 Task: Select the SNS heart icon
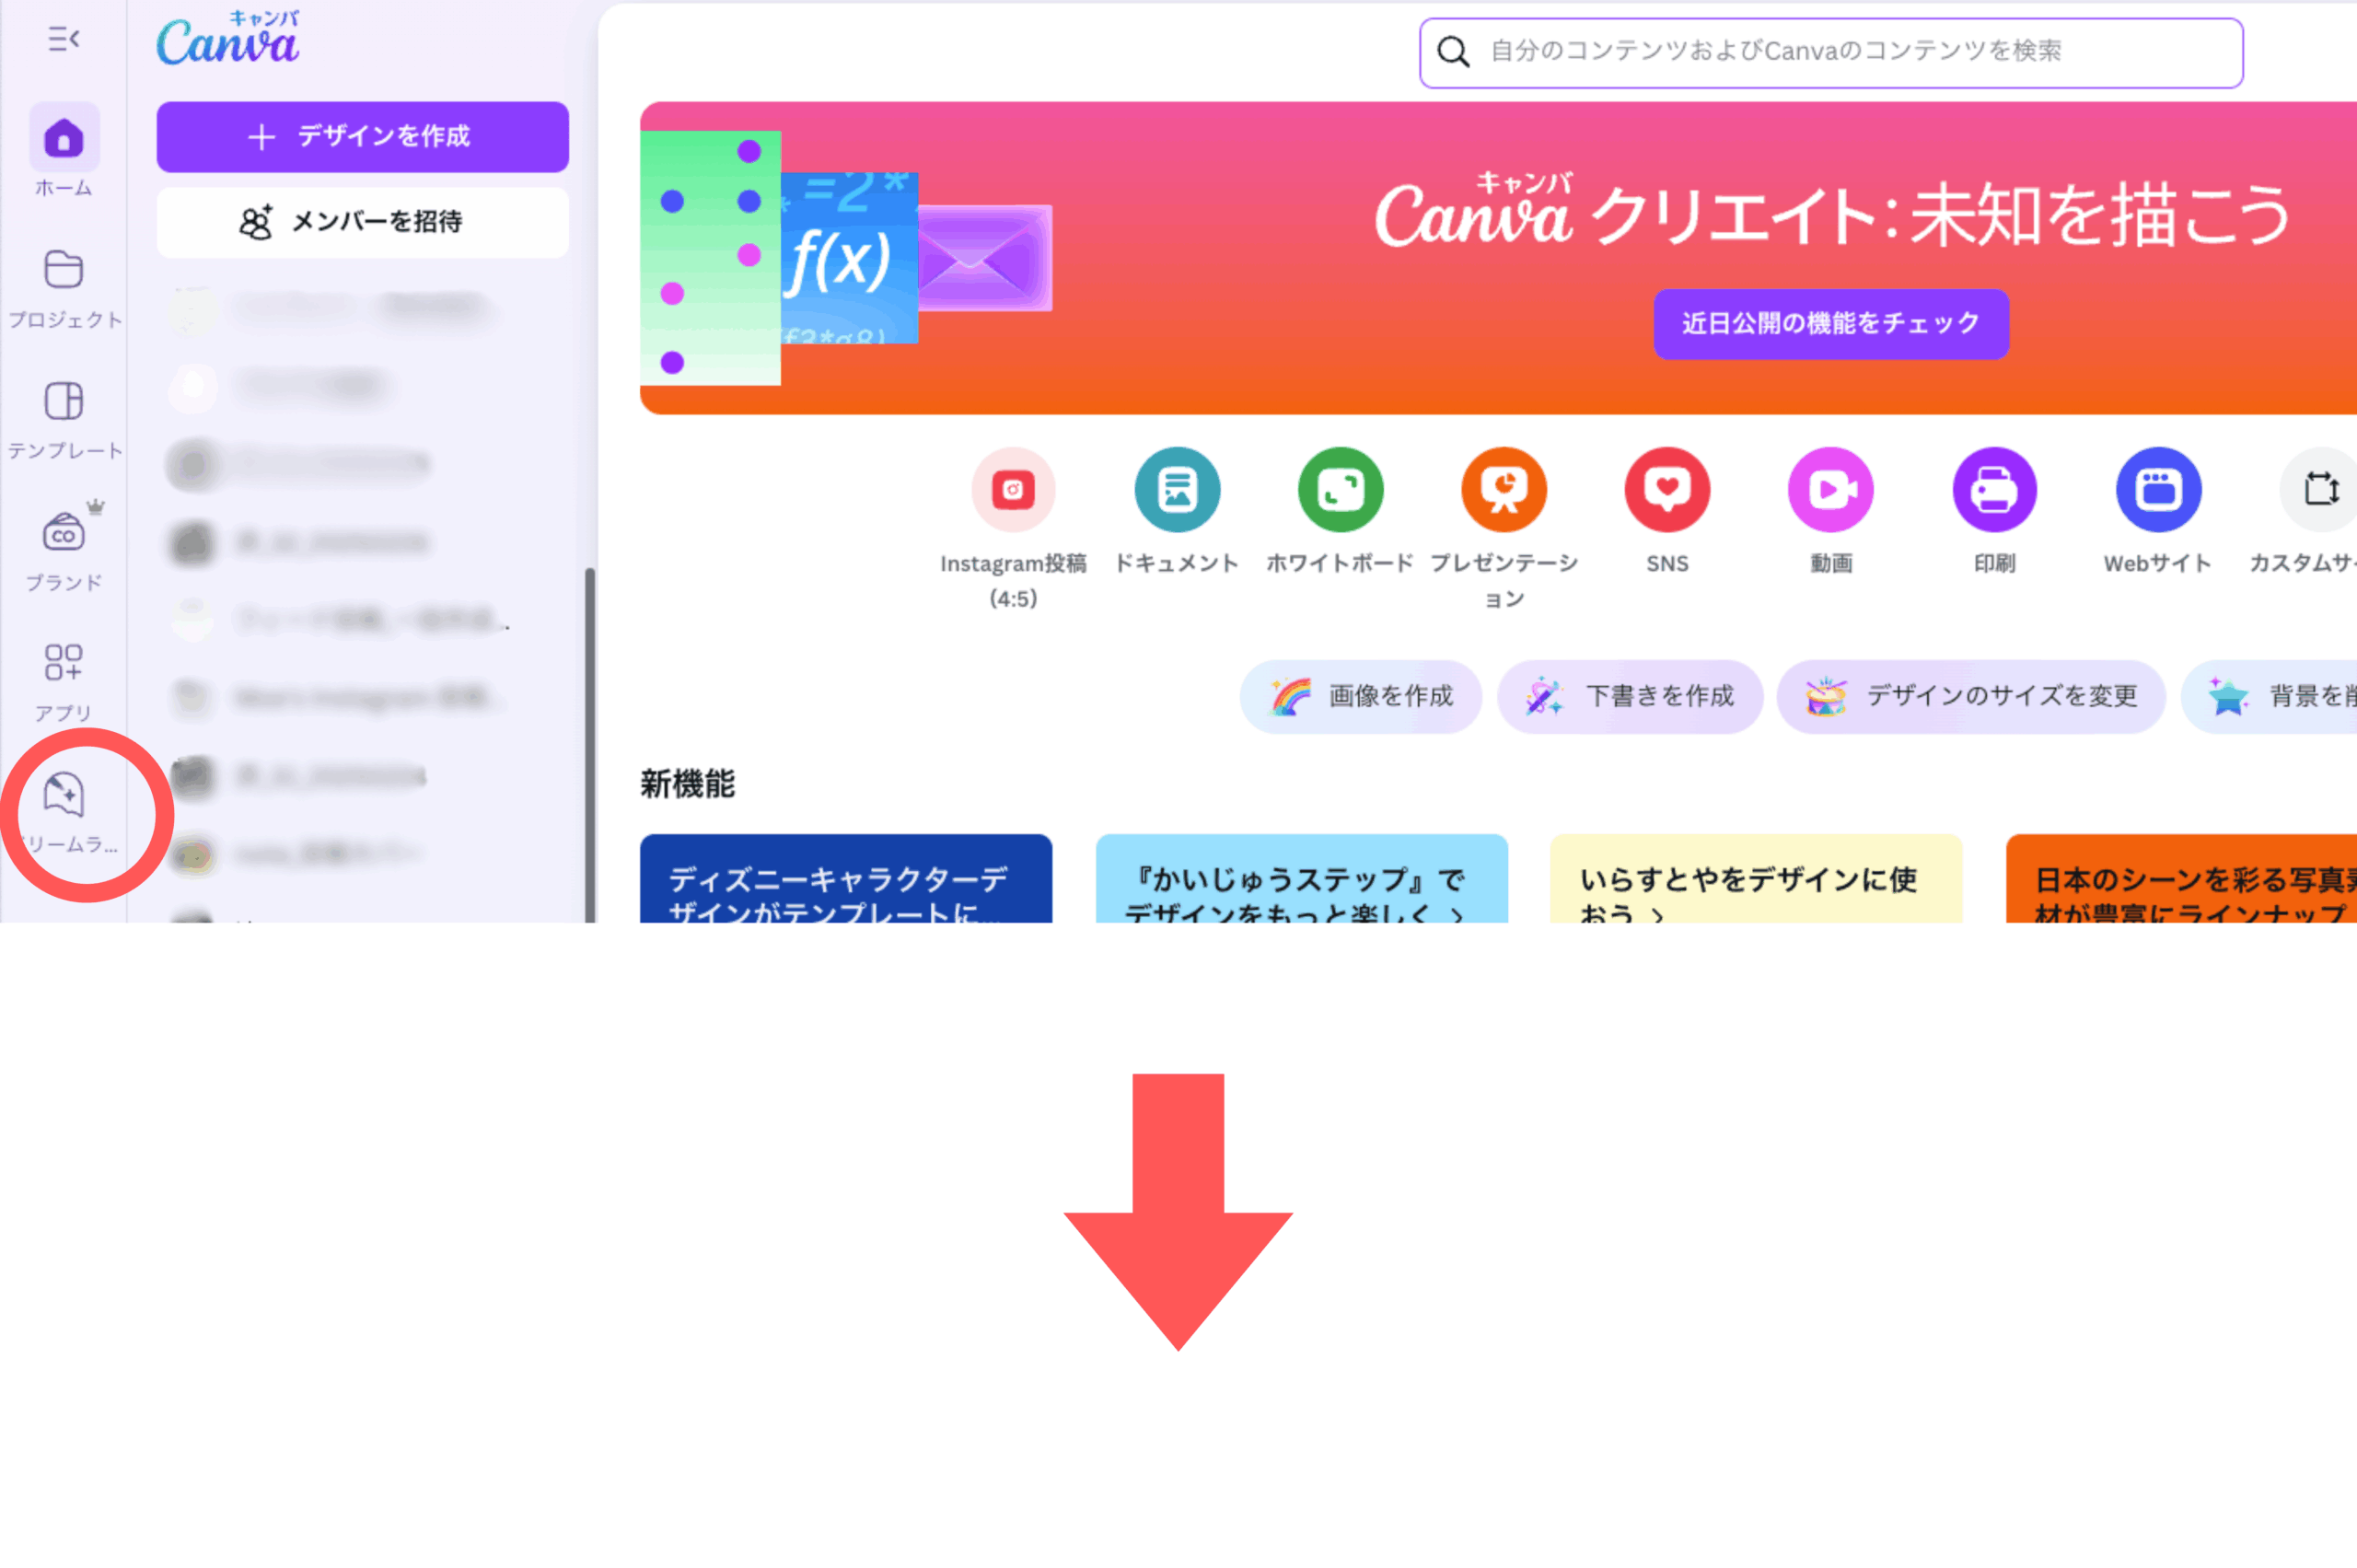coord(1667,489)
